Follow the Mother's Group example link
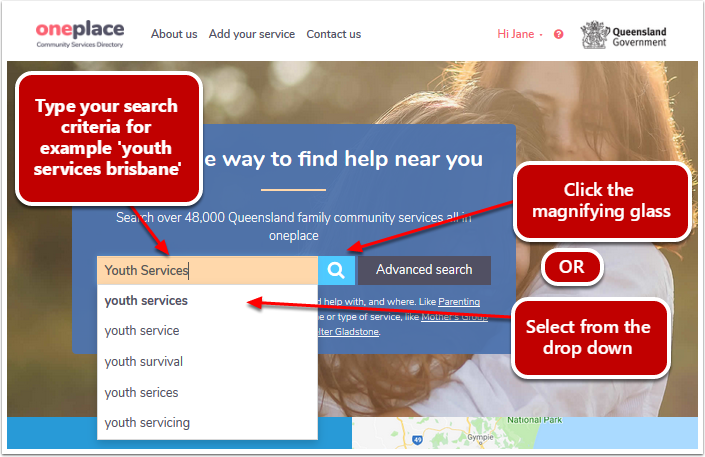This screenshot has width=705, height=457. point(454,317)
